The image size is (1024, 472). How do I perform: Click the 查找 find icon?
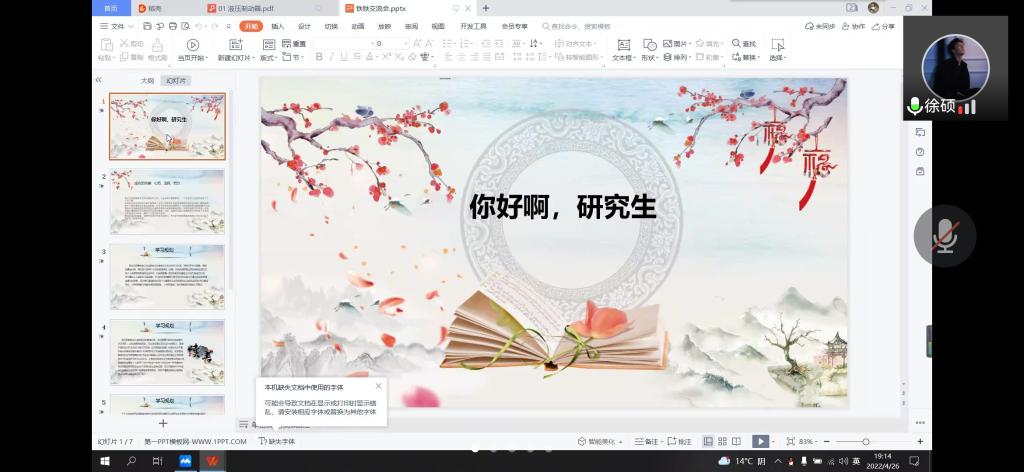(x=737, y=44)
